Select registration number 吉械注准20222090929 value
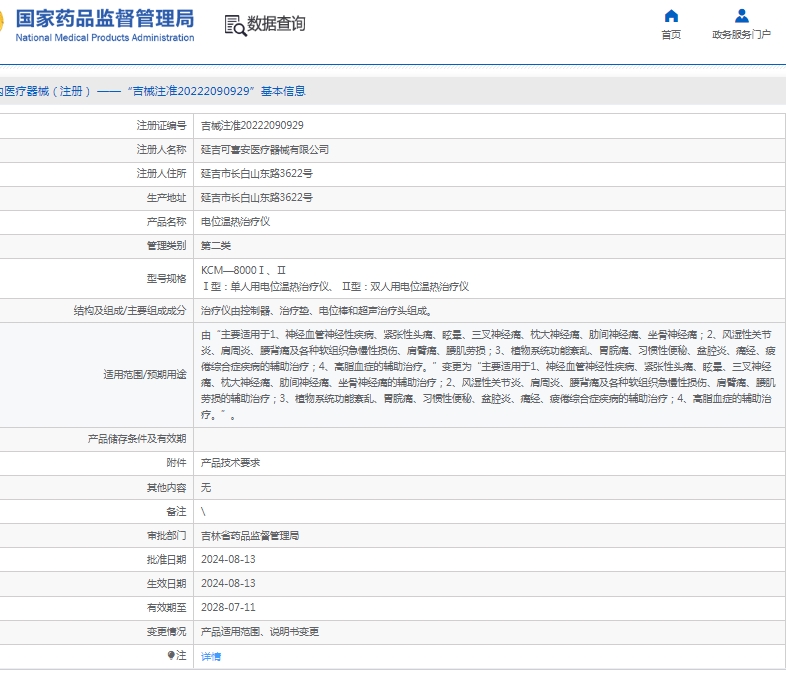The image size is (786, 676). [x=252, y=125]
